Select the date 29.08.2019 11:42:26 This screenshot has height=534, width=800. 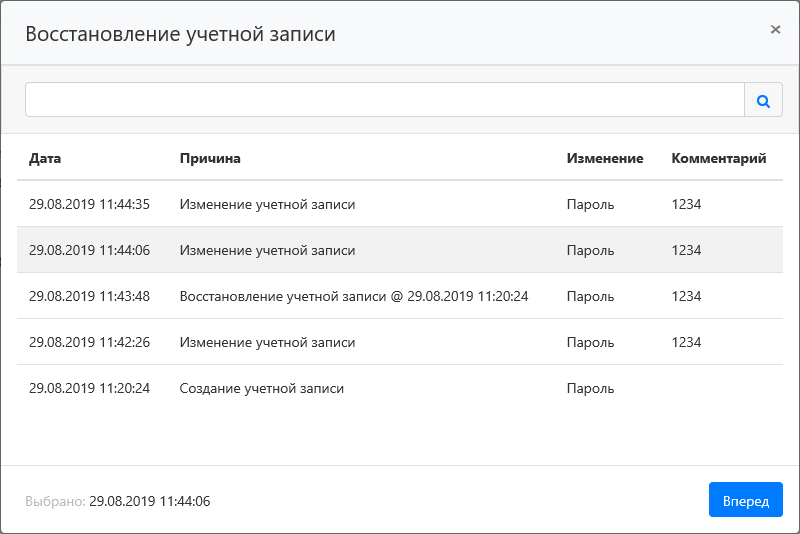pos(89,342)
